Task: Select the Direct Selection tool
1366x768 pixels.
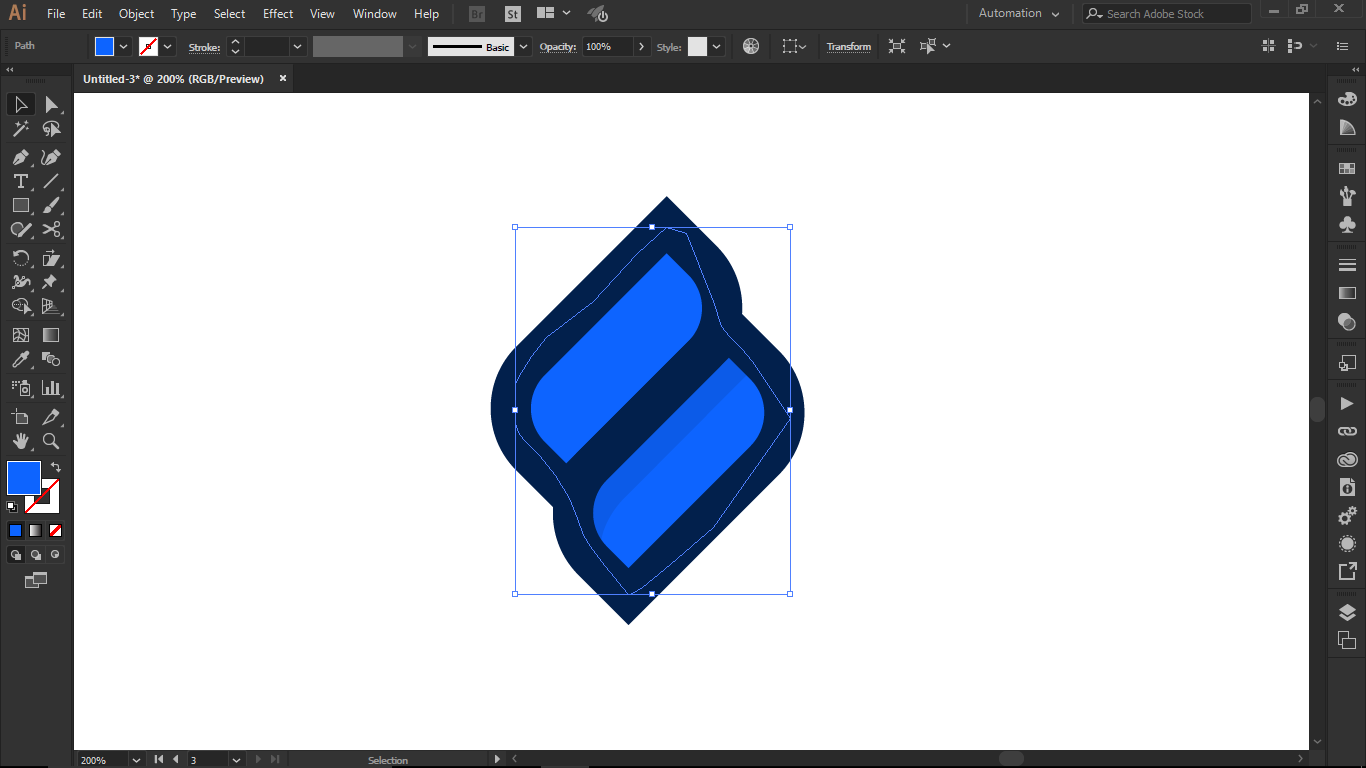Action: 51,105
